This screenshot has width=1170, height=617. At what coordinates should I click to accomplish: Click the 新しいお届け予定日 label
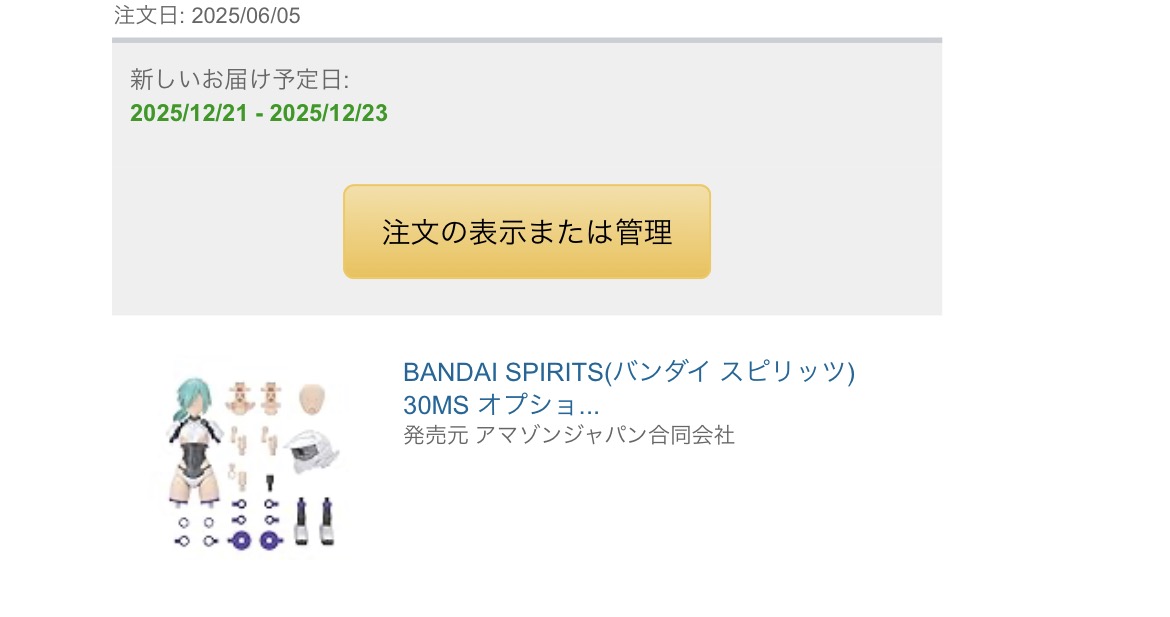tap(239, 80)
